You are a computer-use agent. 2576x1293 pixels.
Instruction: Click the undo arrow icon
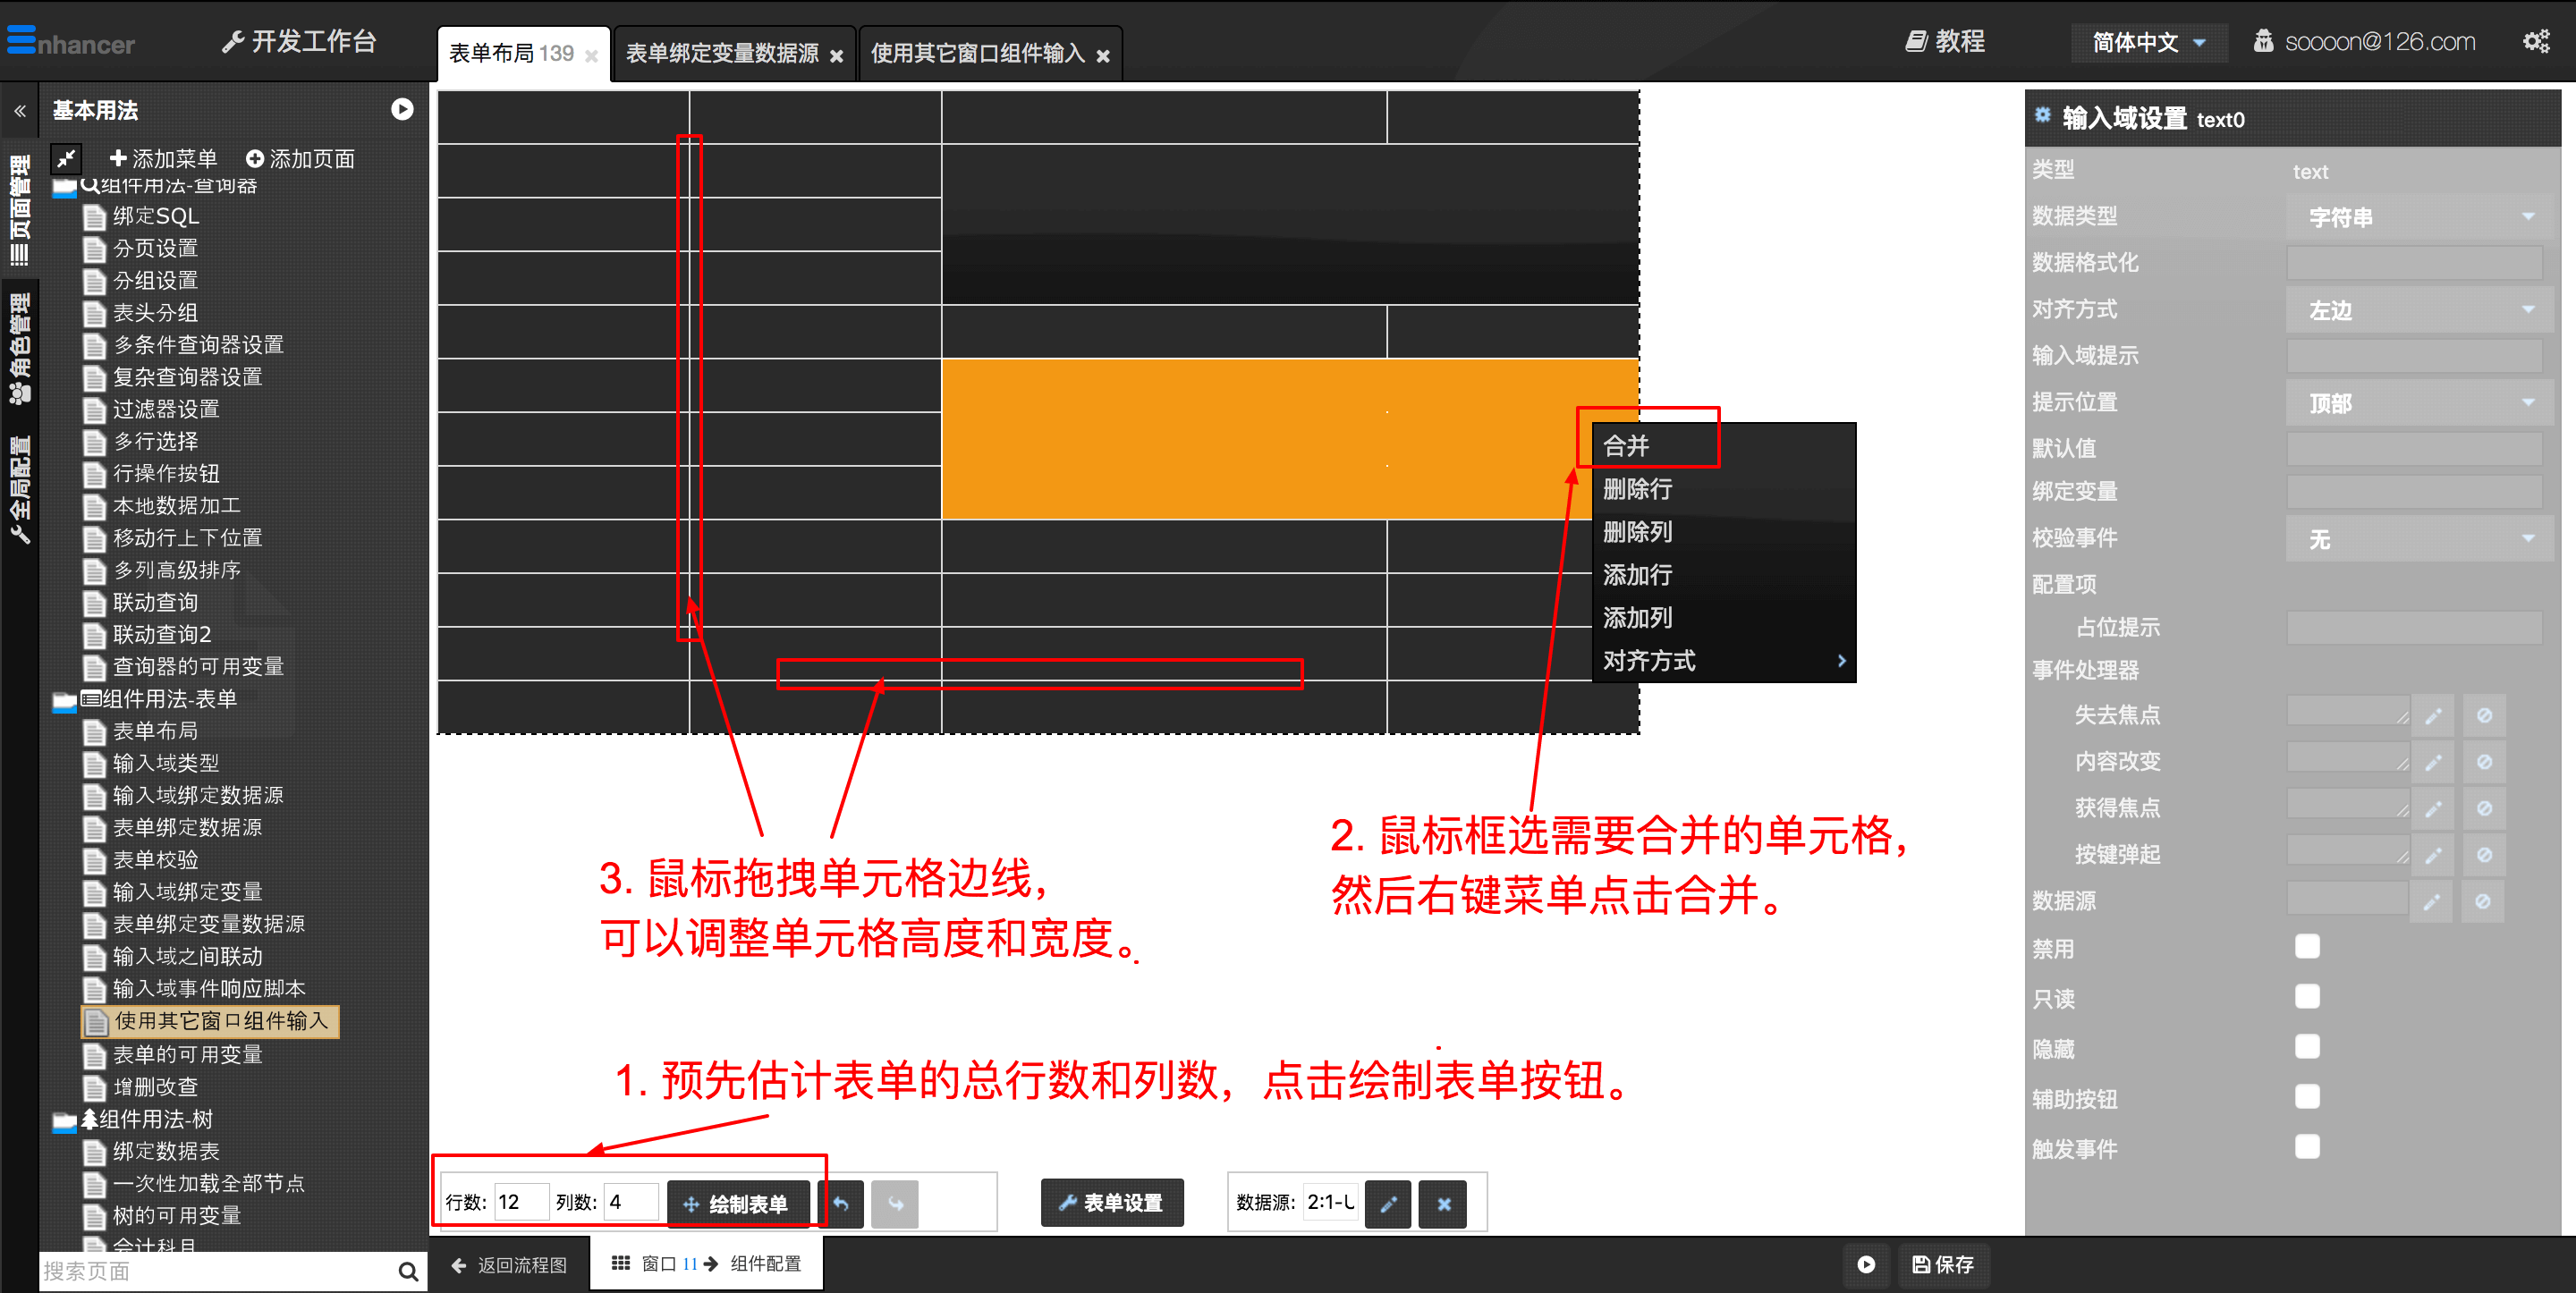[842, 1203]
